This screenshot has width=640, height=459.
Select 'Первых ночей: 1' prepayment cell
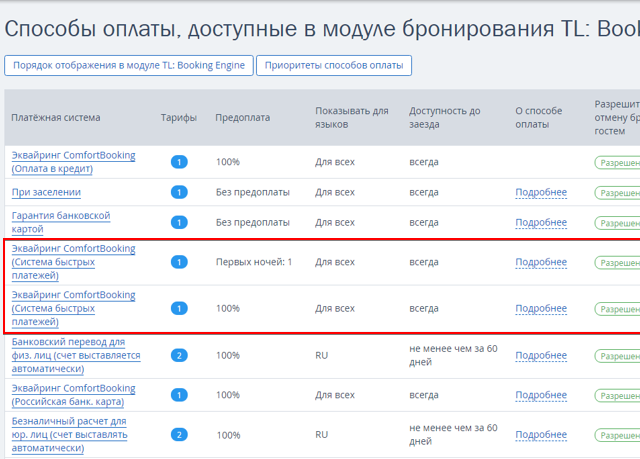(x=254, y=262)
